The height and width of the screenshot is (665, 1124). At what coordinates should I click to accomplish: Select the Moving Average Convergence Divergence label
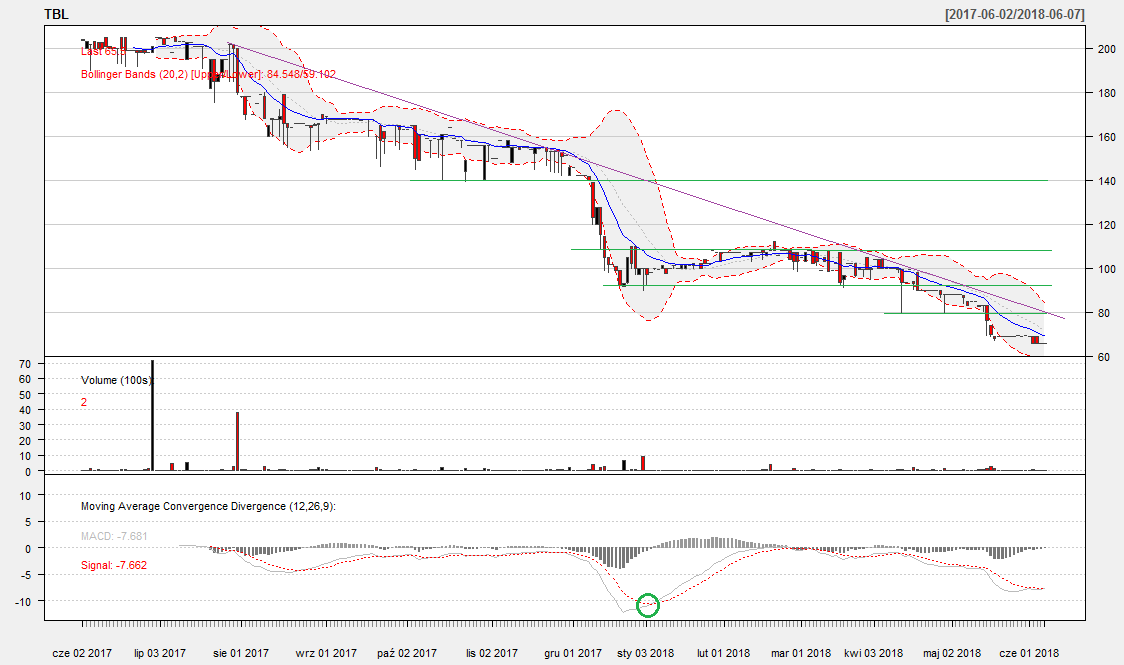coord(208,506)
